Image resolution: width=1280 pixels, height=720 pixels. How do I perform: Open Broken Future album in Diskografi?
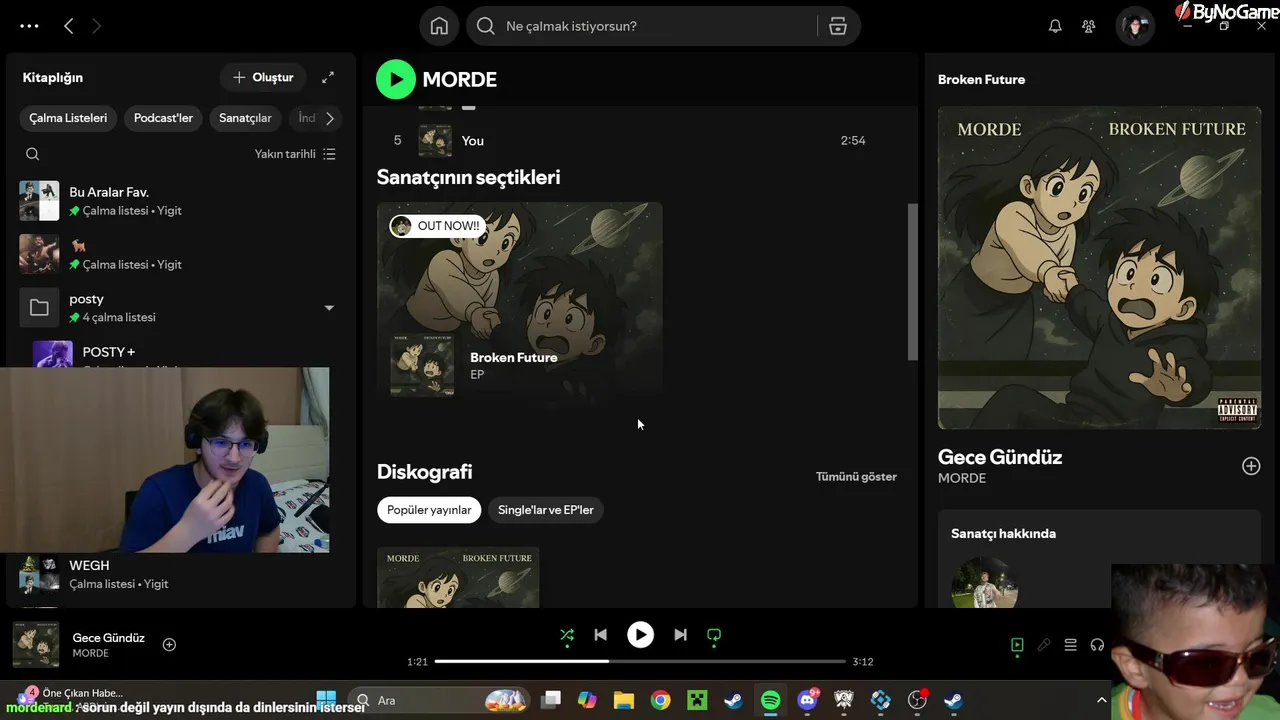[458, 577]
